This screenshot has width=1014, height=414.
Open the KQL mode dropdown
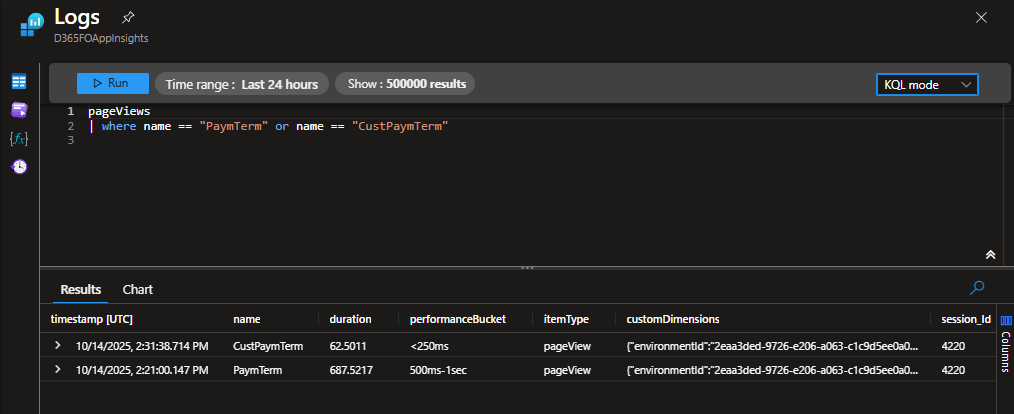pos(927,85)
